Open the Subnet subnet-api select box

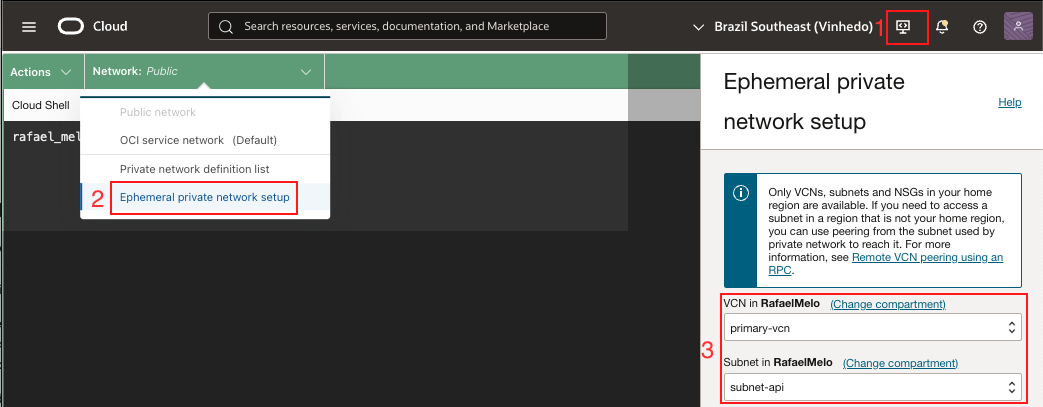[873, 386]
